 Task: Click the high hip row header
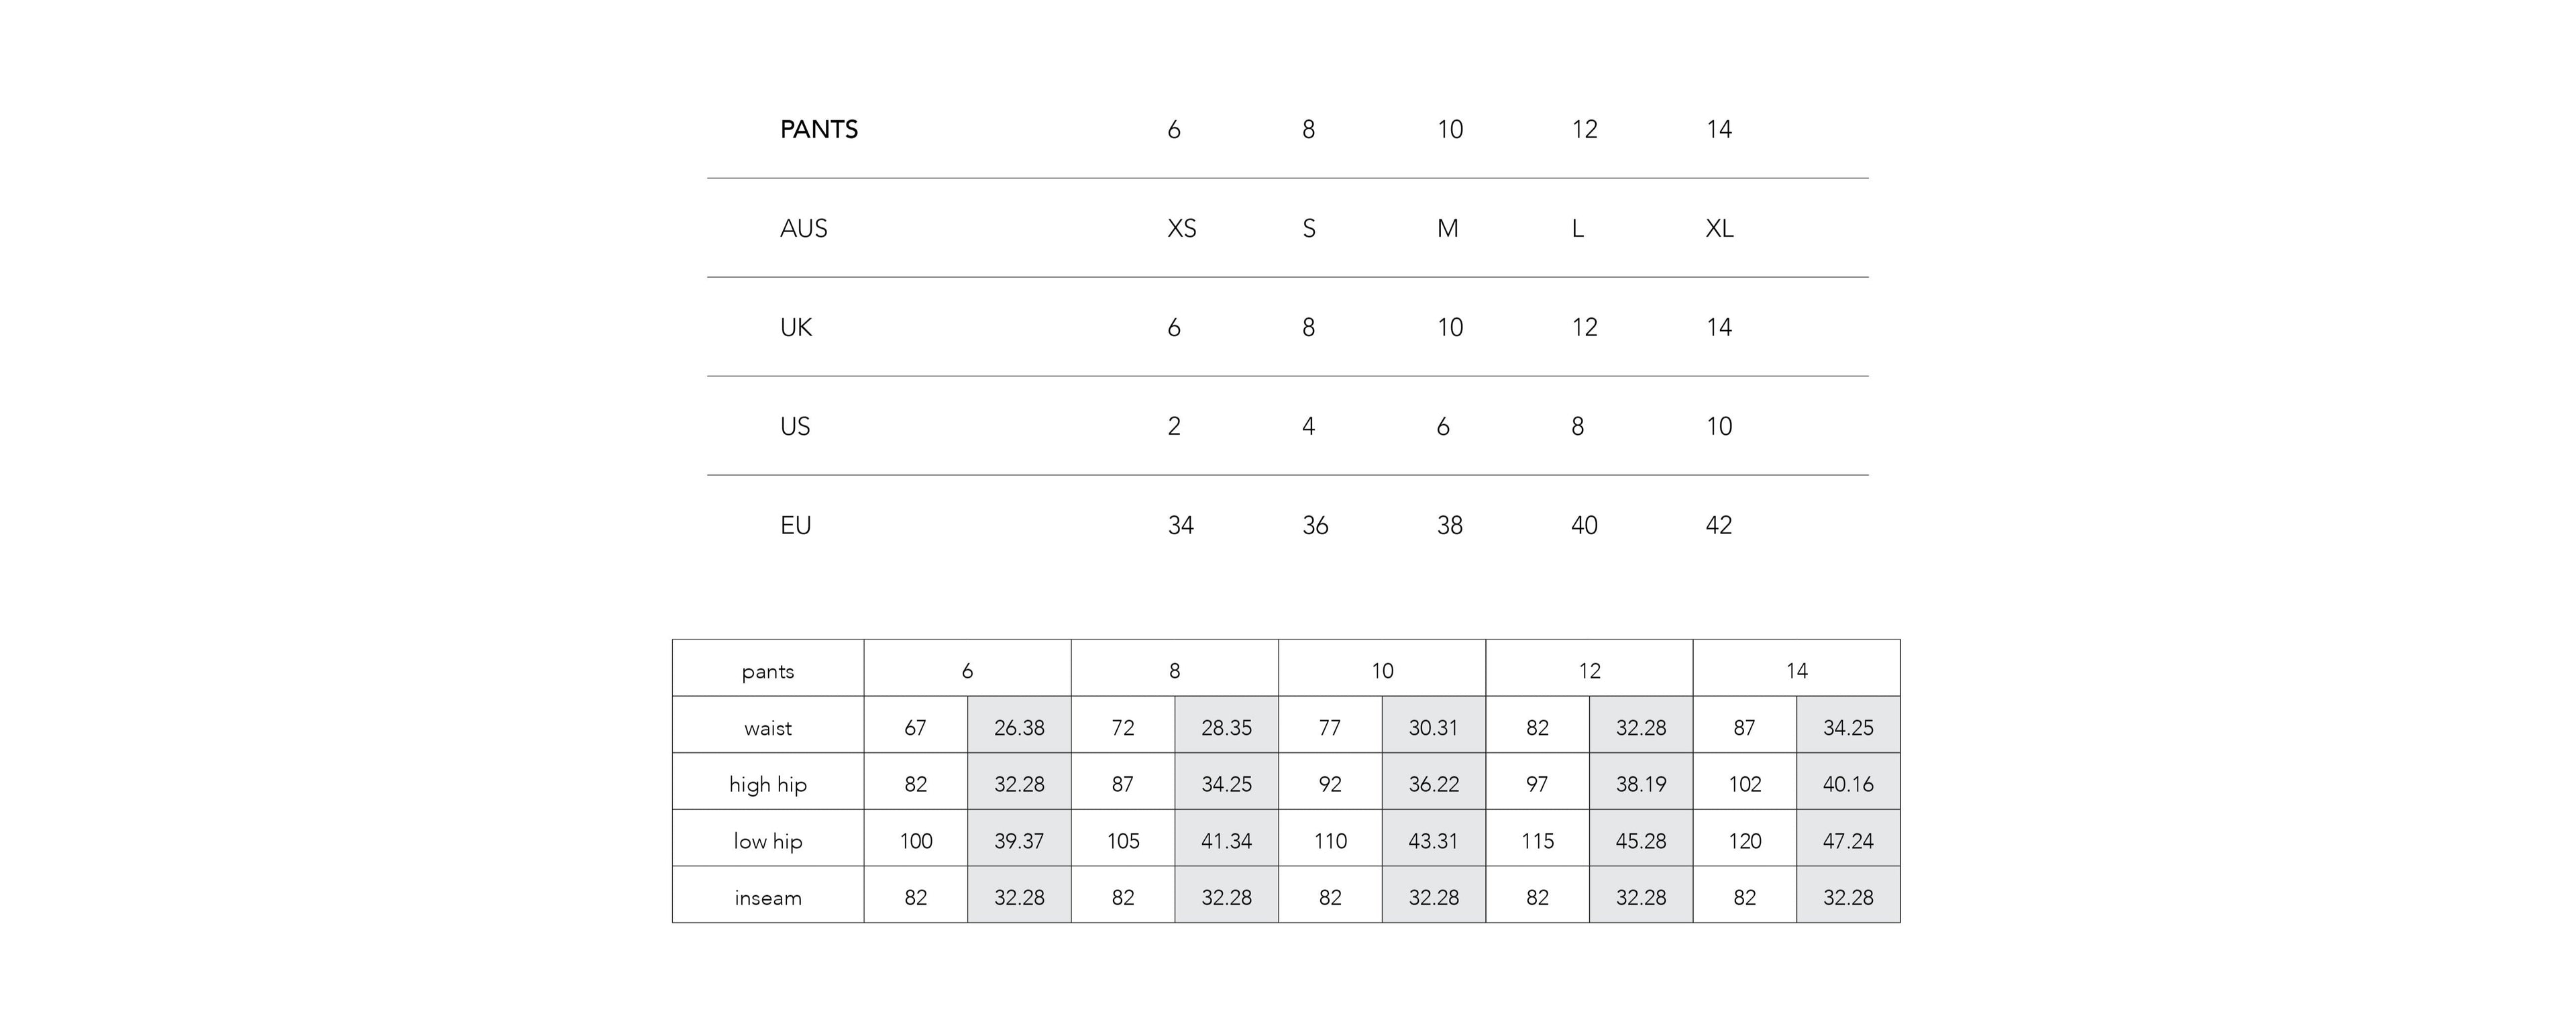pyautogui.click(x=768, y=782)
